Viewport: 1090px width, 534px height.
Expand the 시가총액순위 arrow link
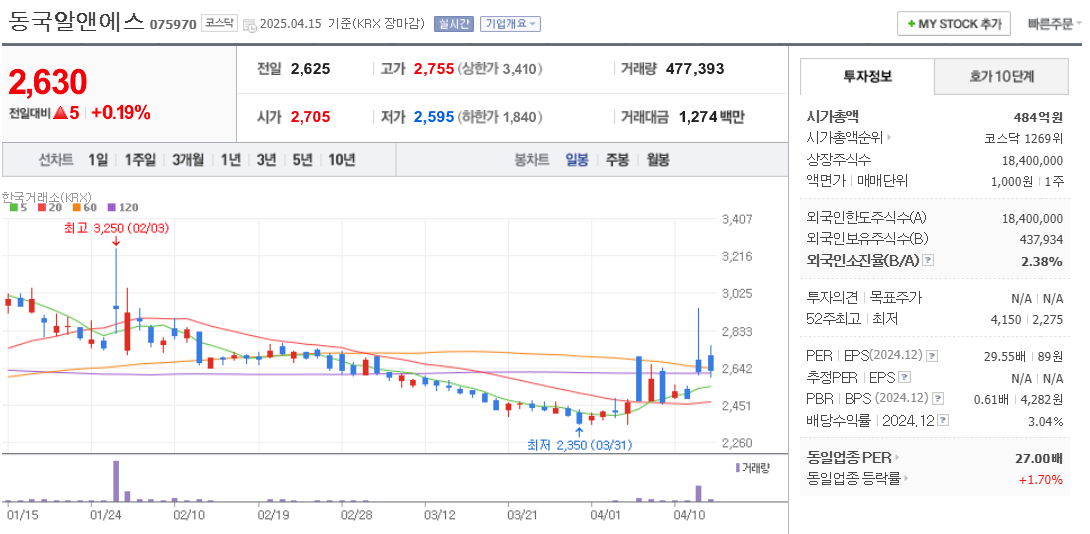tap(889, 138)
